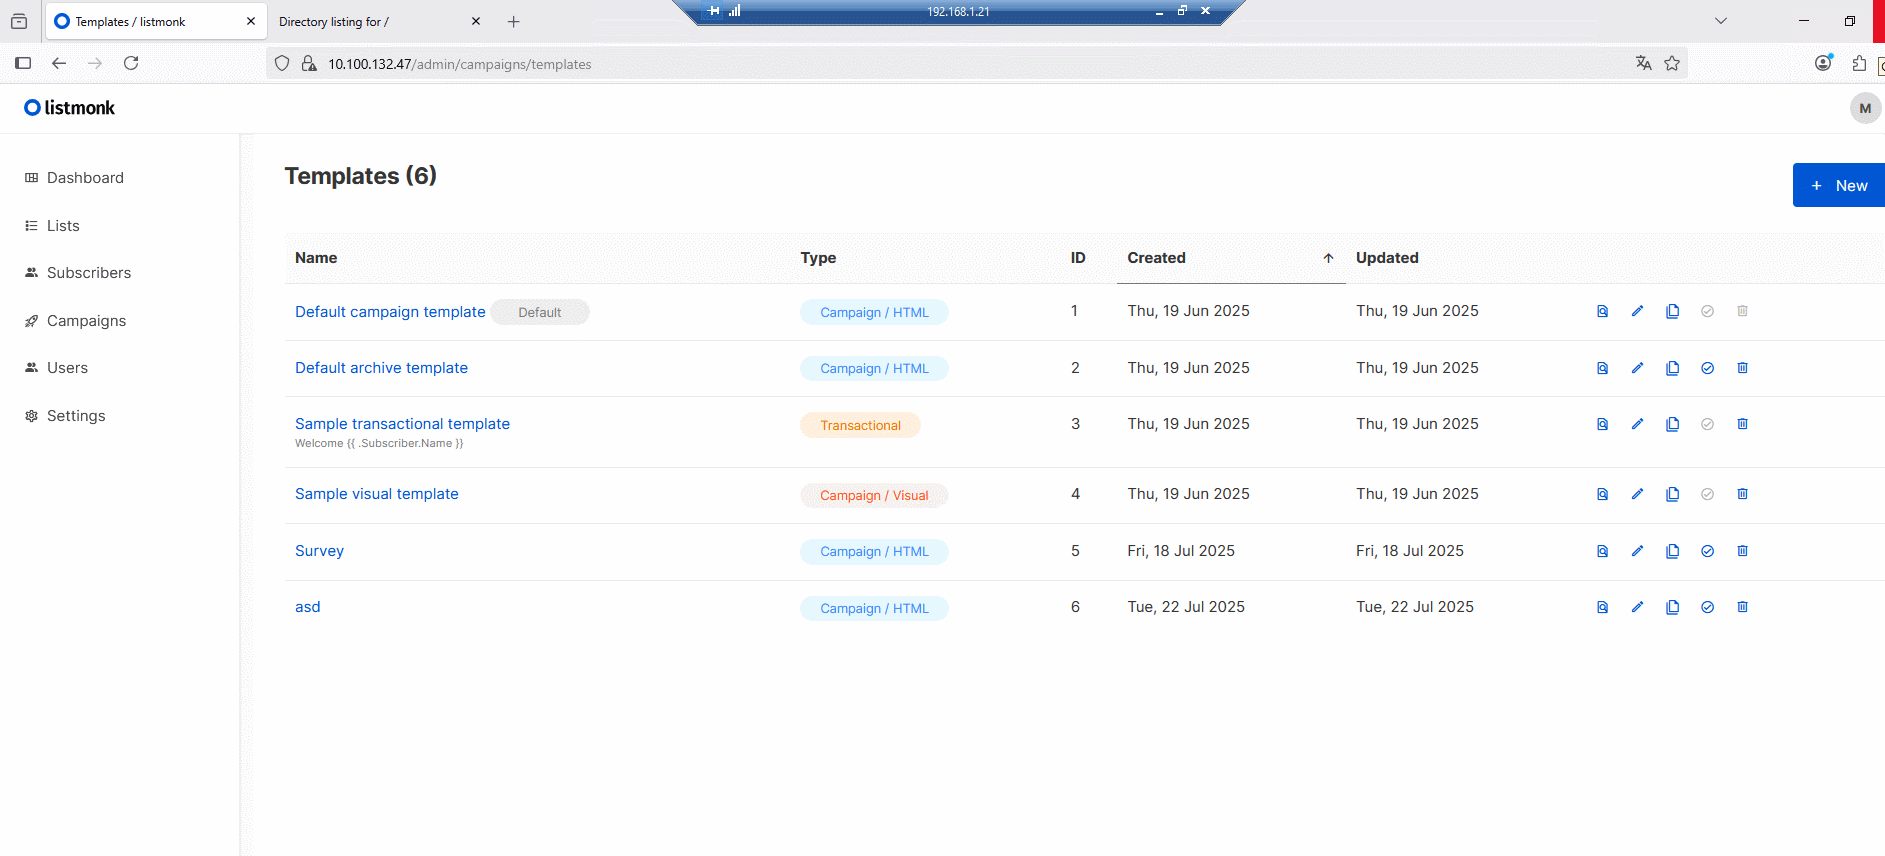Image resolution: width=1885 pixels, height=856 pixels.
Task: Edit the Sample visual template
Action: (1637, 494)
